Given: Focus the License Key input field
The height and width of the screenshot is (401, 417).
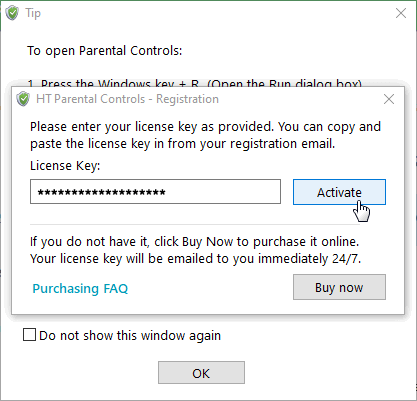Looking at the screenshot, I should (x=155, y=192).
